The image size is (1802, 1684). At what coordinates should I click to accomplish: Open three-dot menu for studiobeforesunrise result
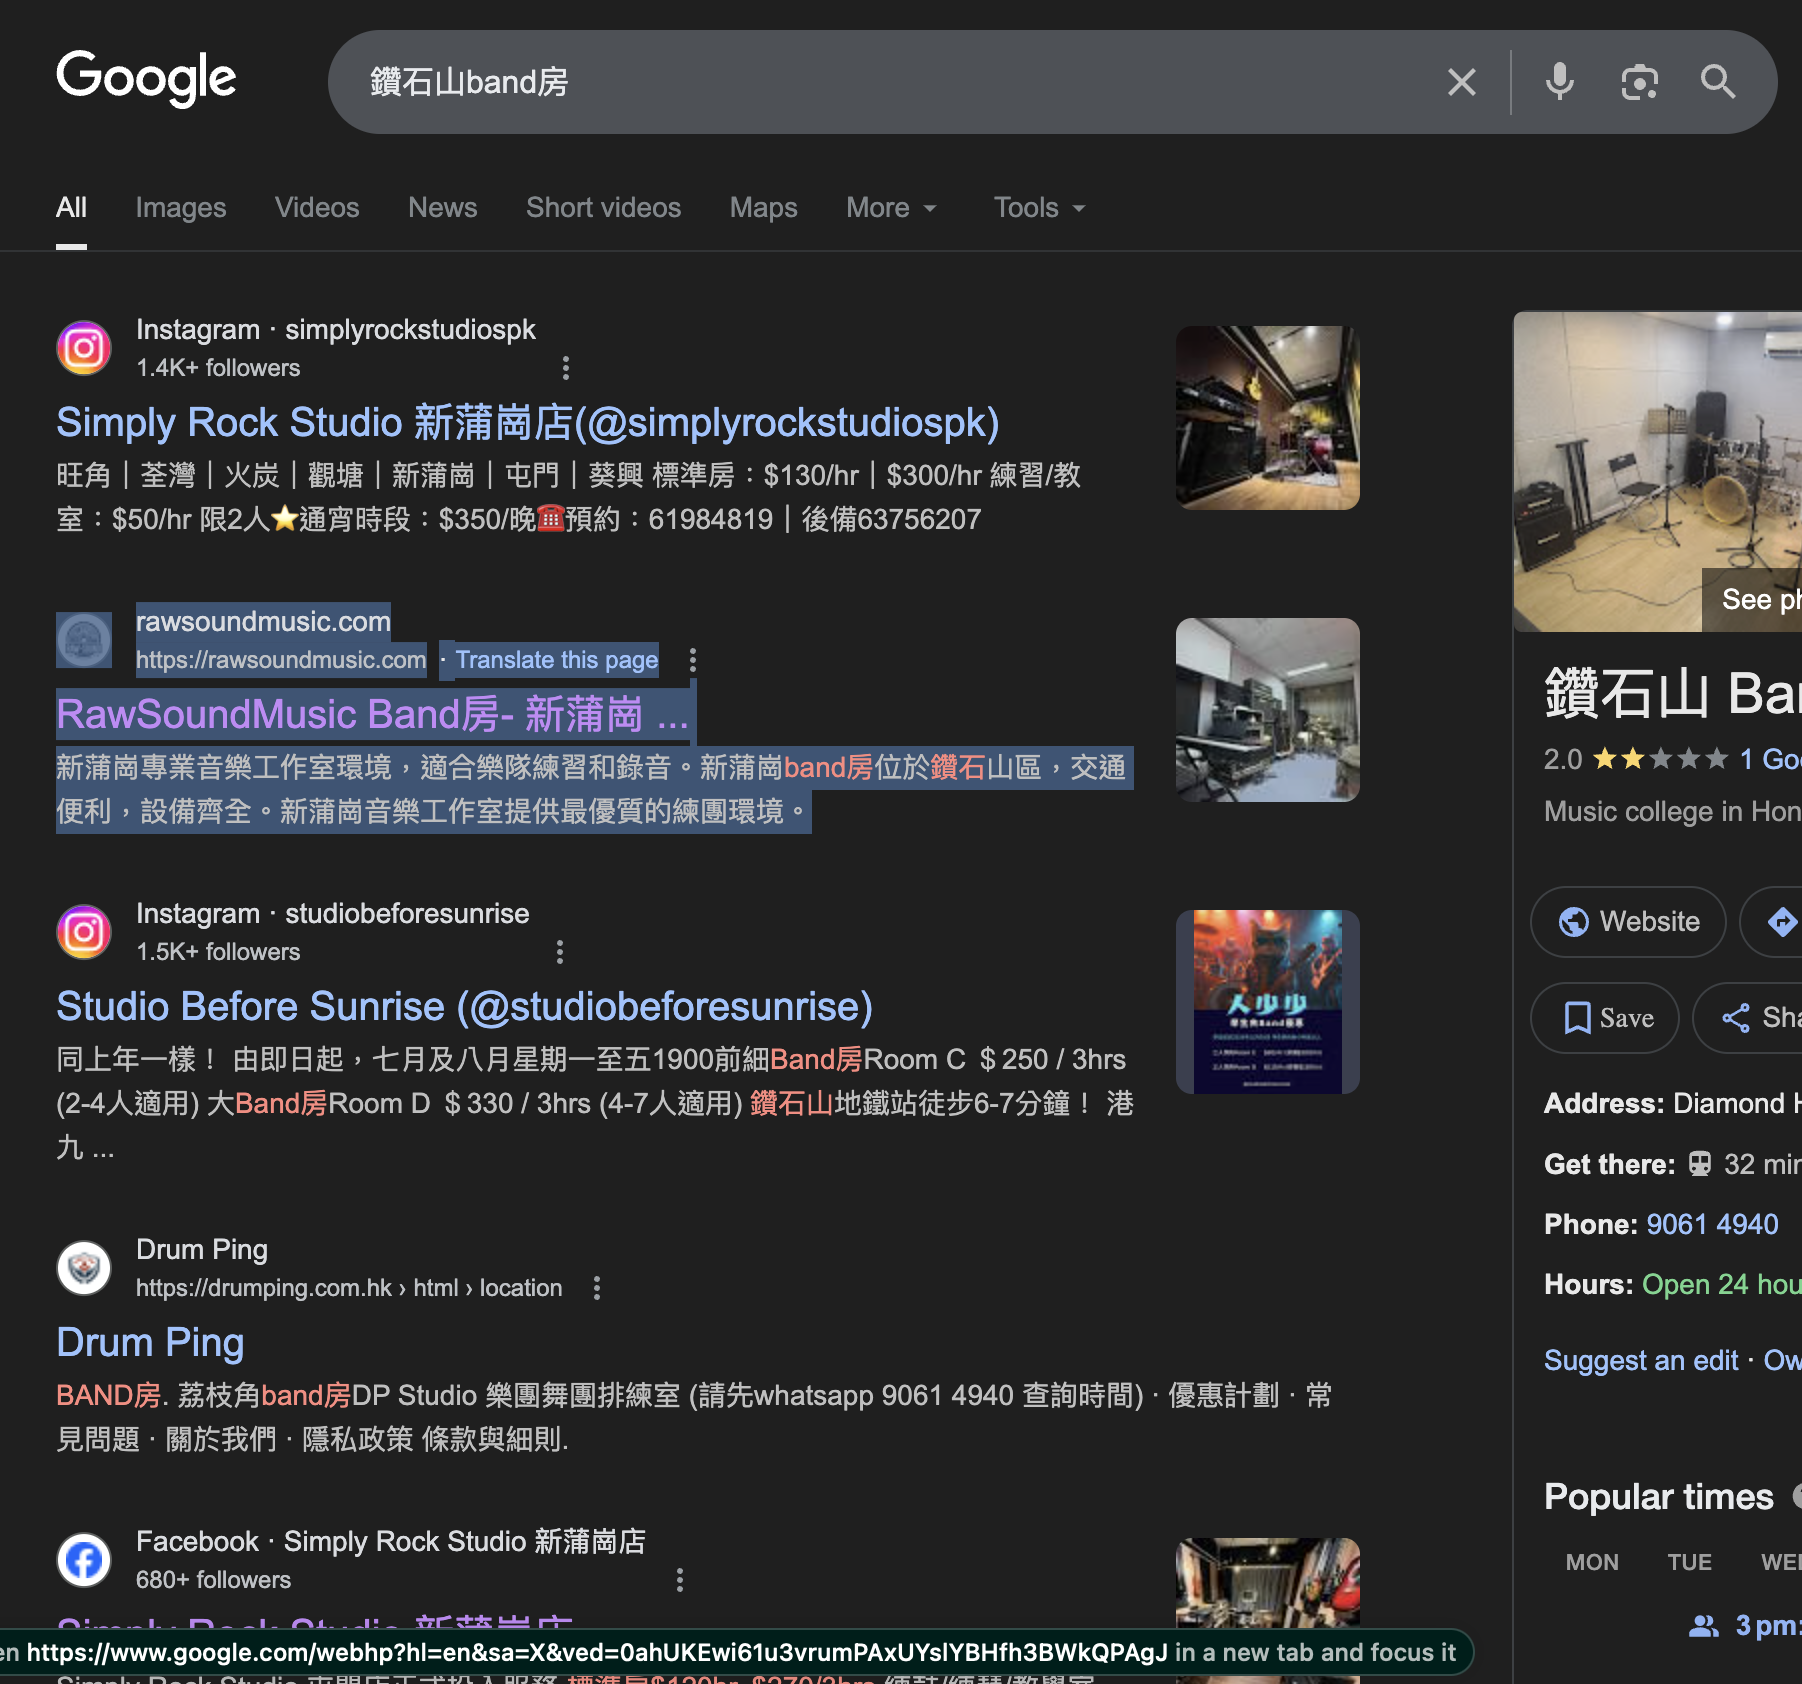(560, 952)
